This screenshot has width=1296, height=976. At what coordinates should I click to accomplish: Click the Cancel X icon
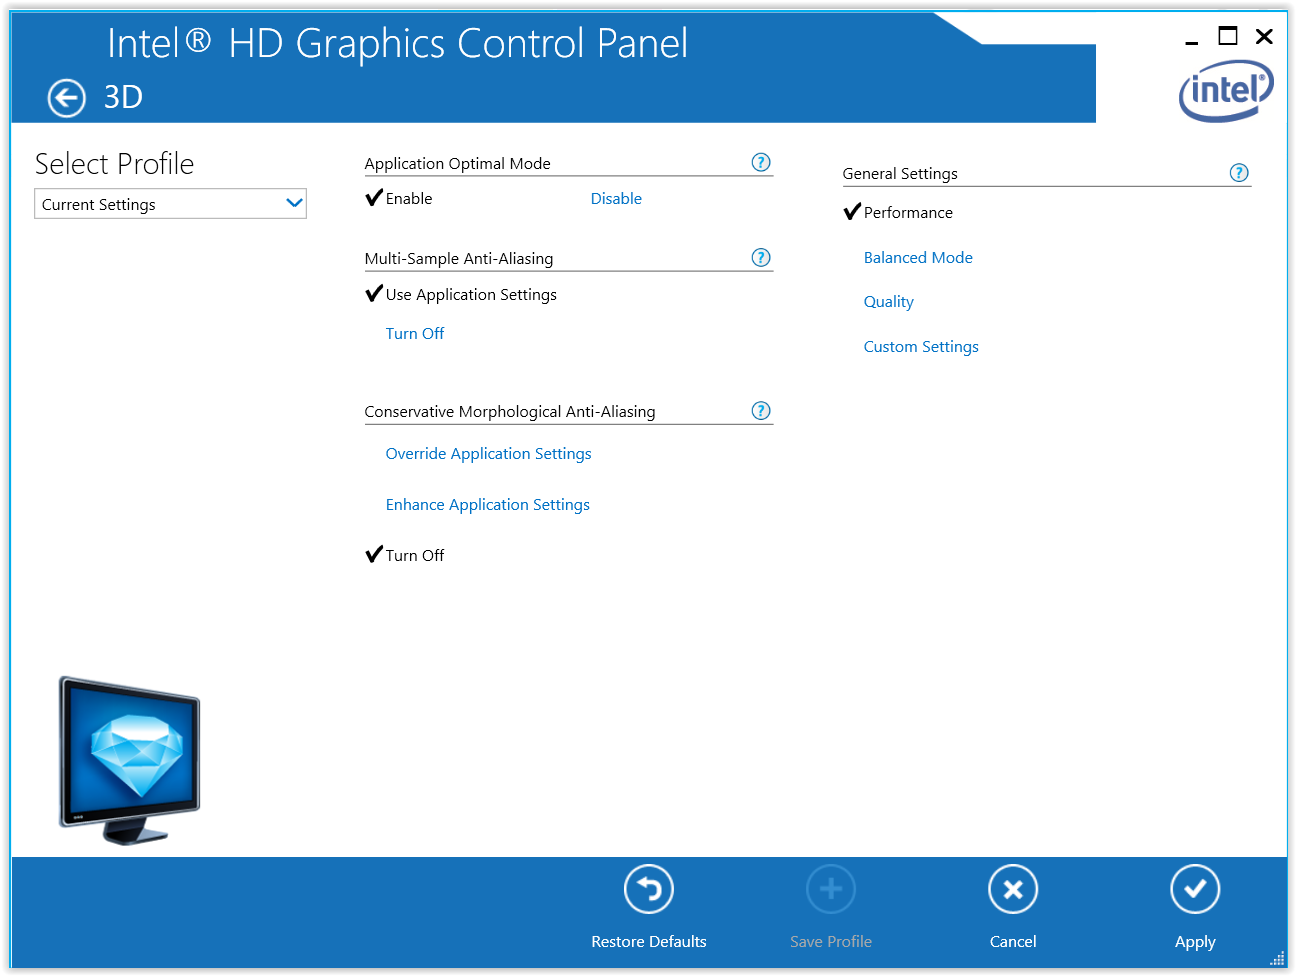[1013, 889]
